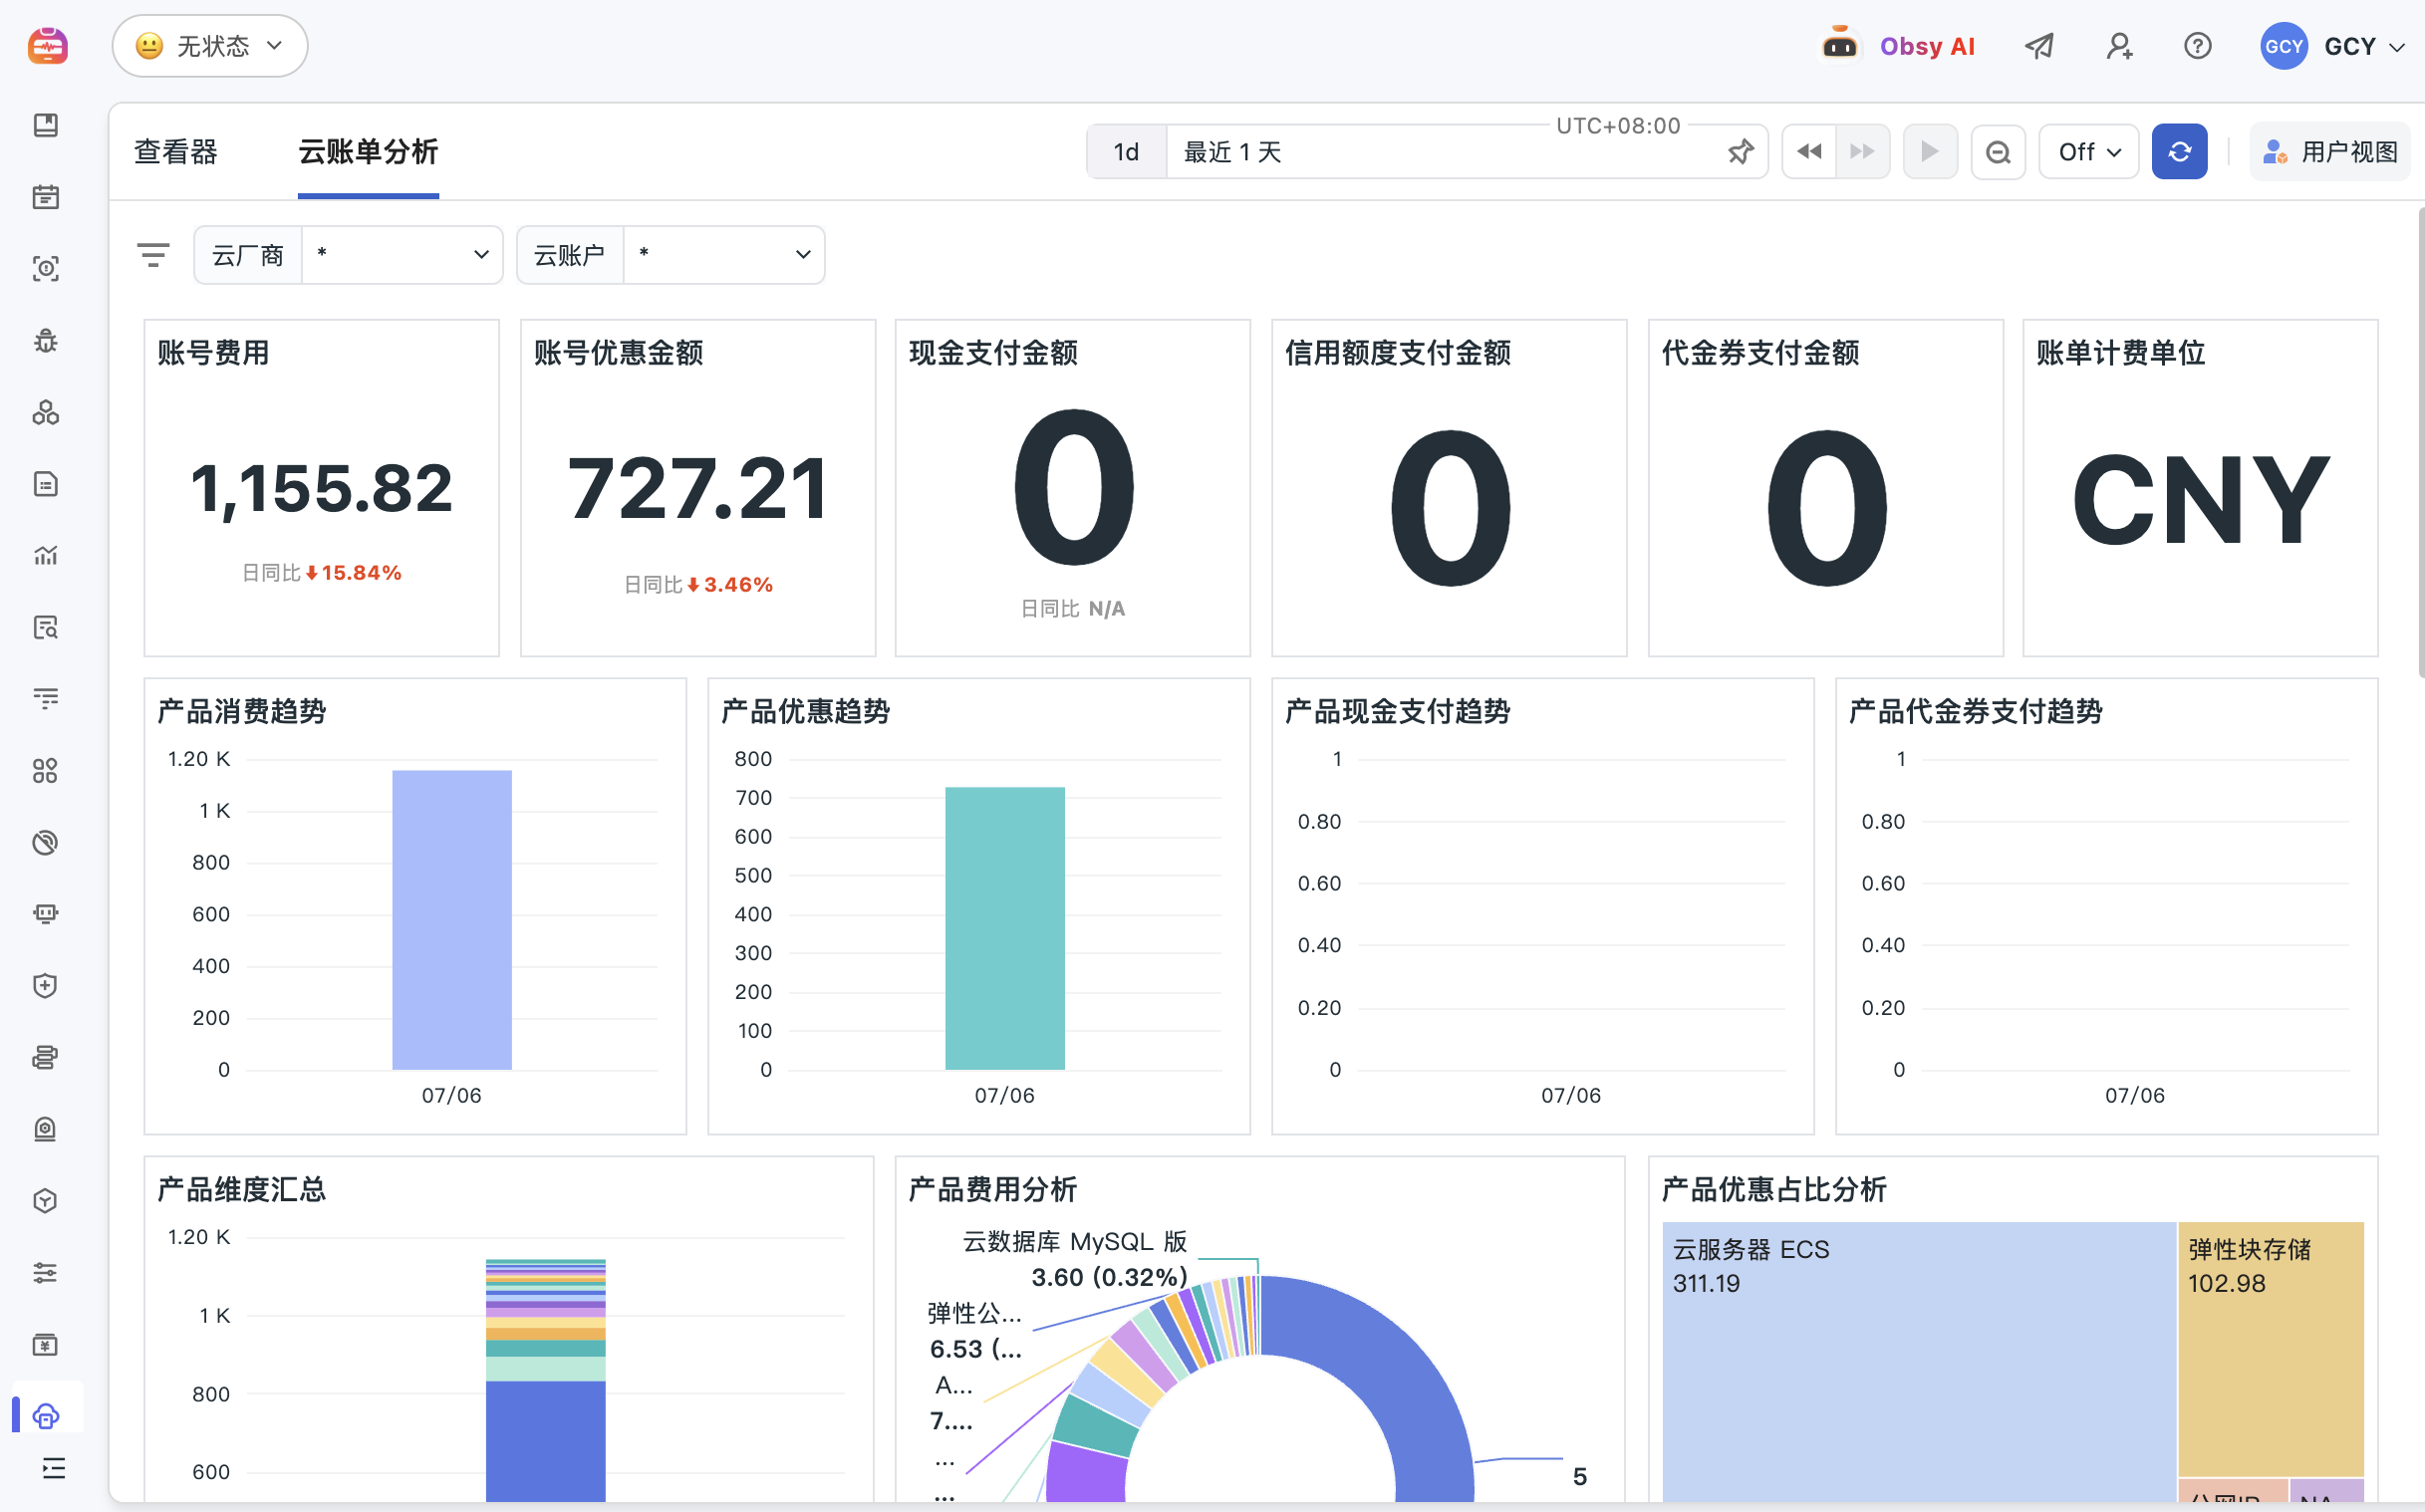This screenshot has width=2425, height=1512.
Task: Click the 账号费用 value 1,155.82
Action: (322, 488)
